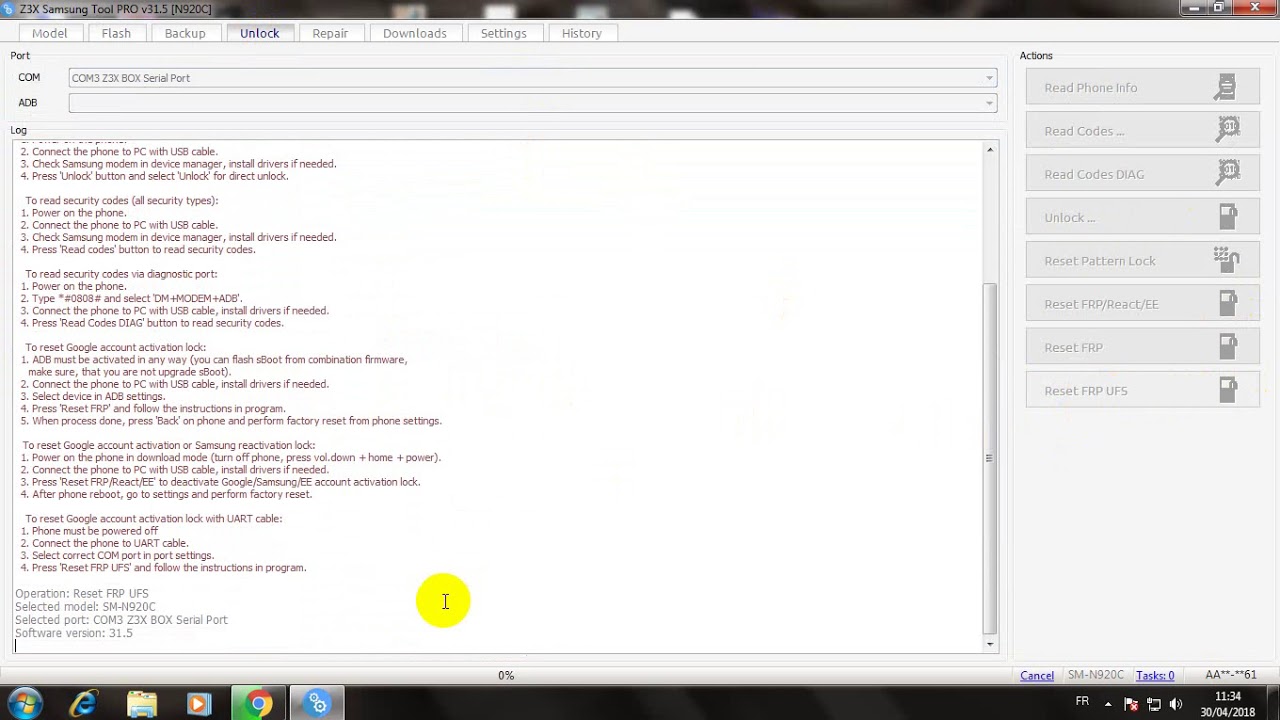Click the Cancel link
This screenshot has width=1280, height=720.
point(1037,676)
